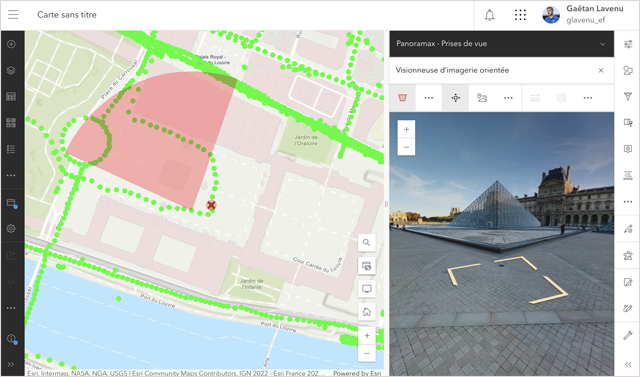The height and width of the screenshot is (377, 640).
Task: Open more options below the embed code icon
Action: [11, 308]
